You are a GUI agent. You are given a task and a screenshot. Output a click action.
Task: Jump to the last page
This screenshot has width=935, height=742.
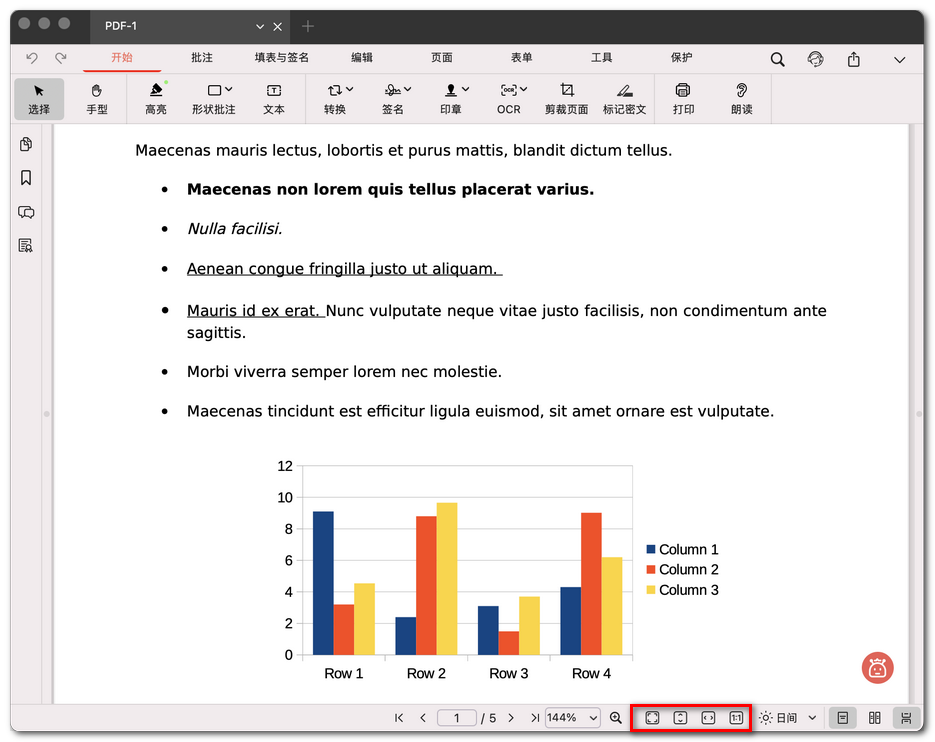[x=535, y=718]
